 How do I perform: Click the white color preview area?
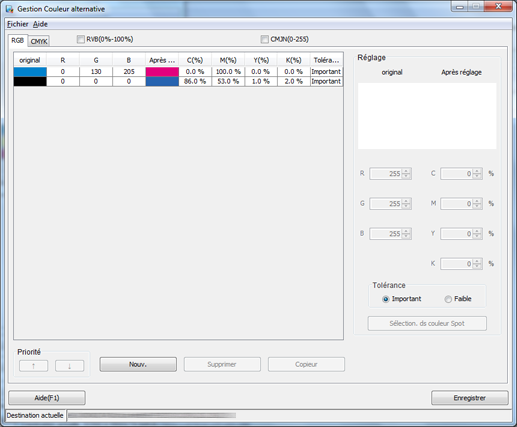pyautogui.click(x=427, y=116)
